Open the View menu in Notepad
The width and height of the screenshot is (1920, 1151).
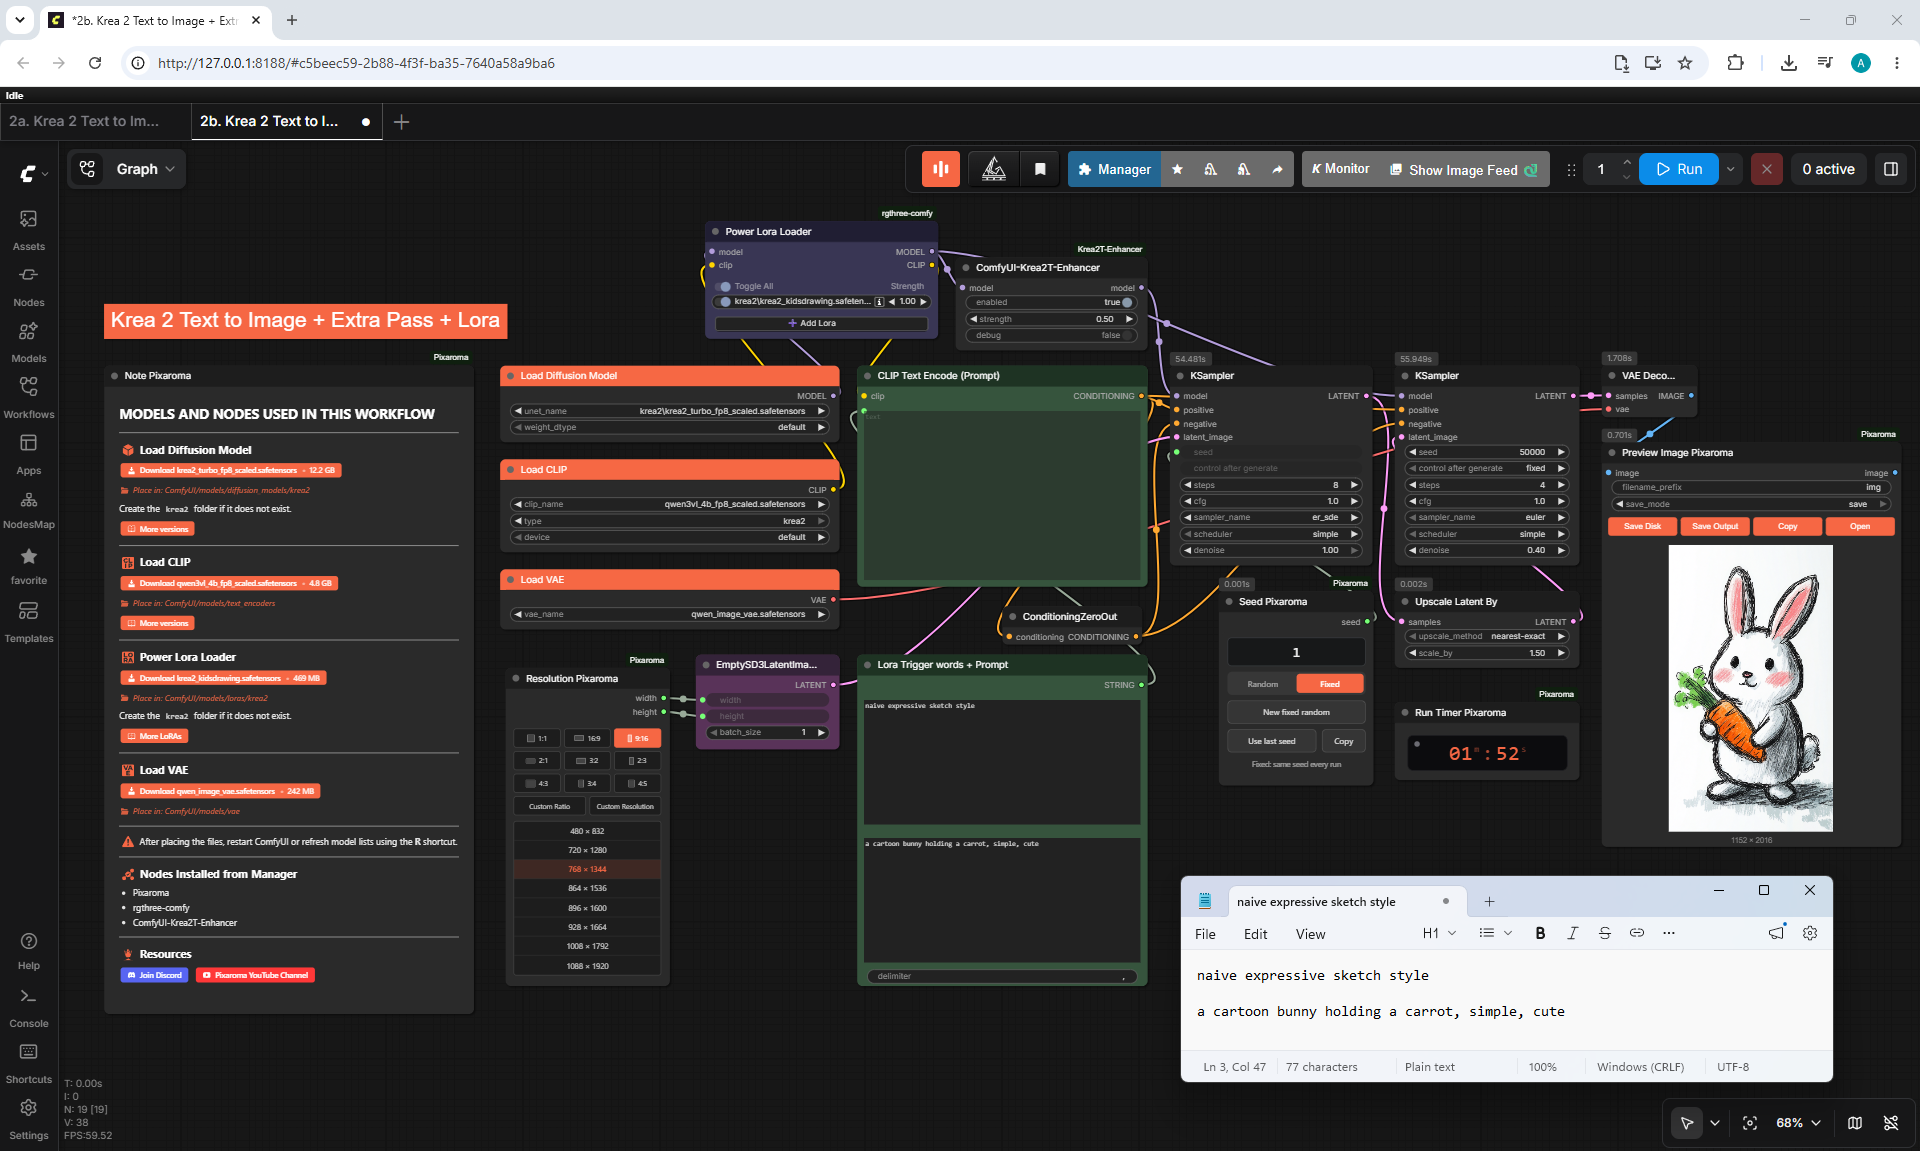point(1310,934)
